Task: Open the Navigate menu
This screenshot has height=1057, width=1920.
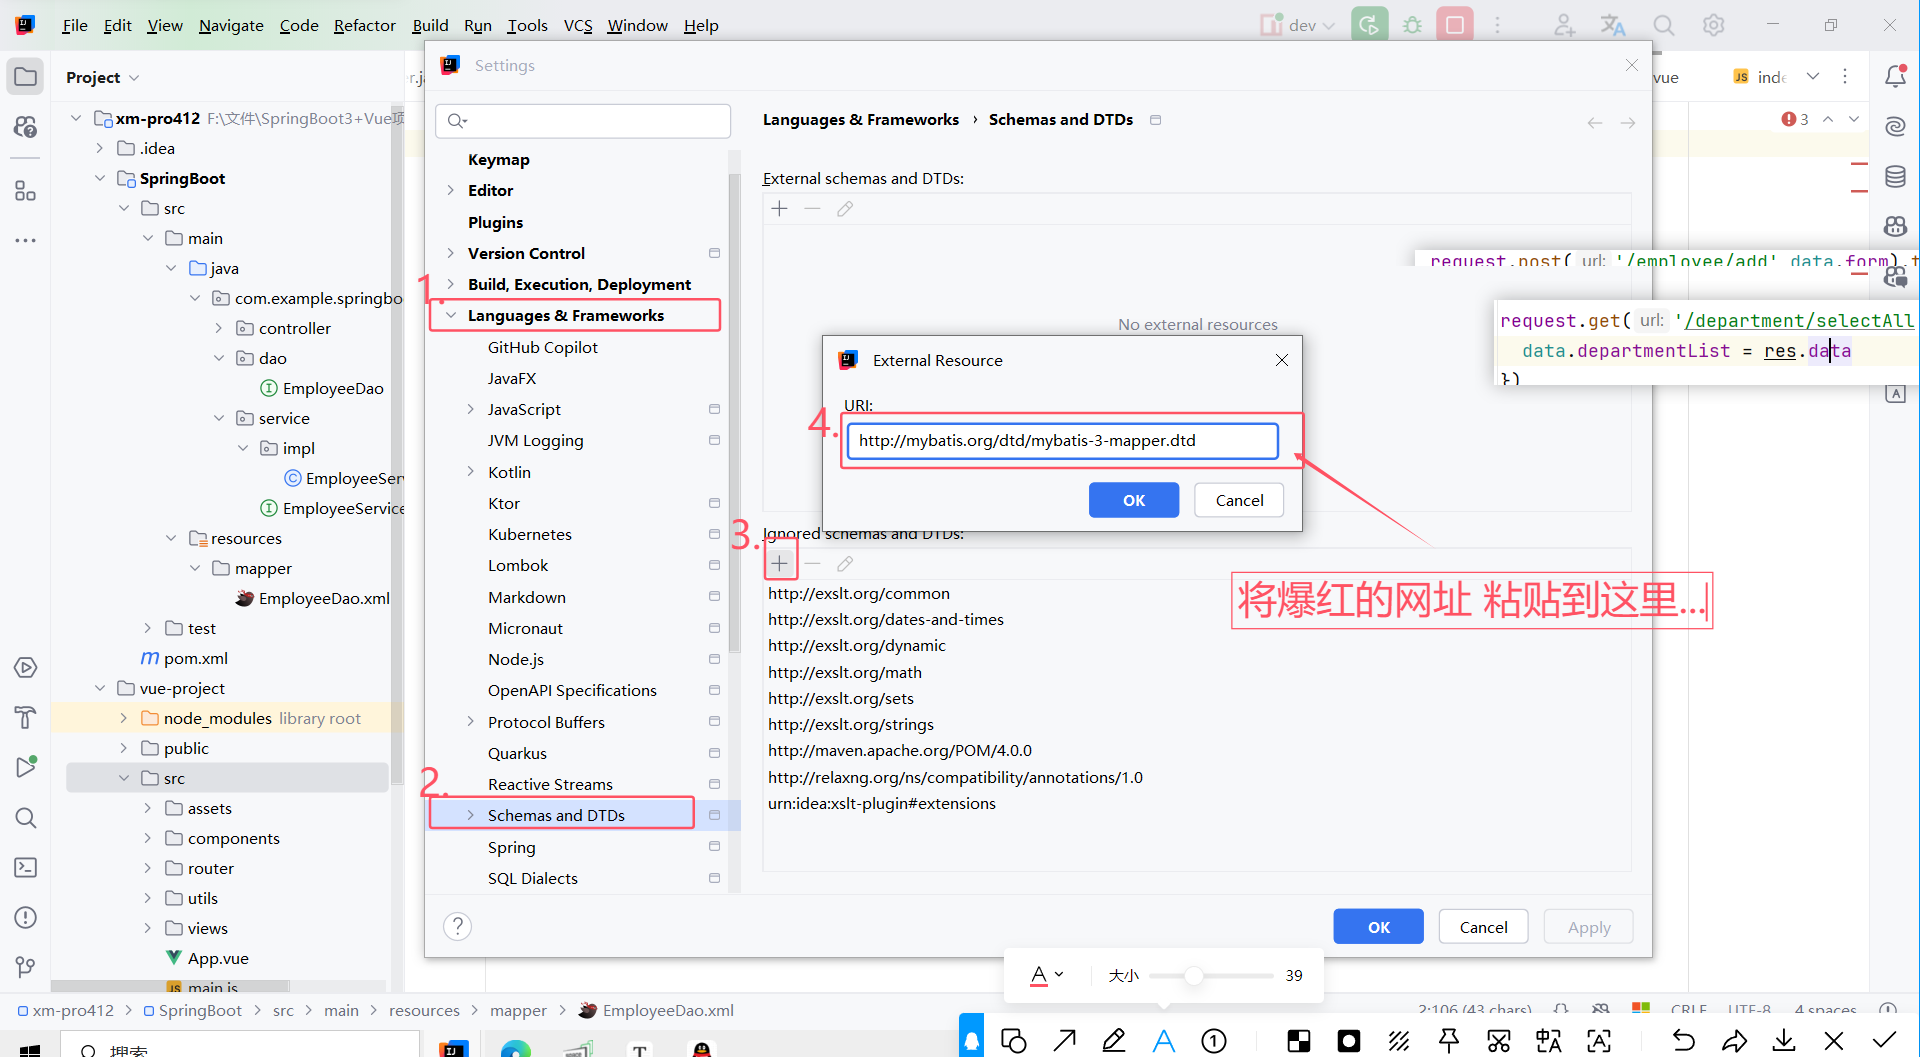Action: [230, 25]
